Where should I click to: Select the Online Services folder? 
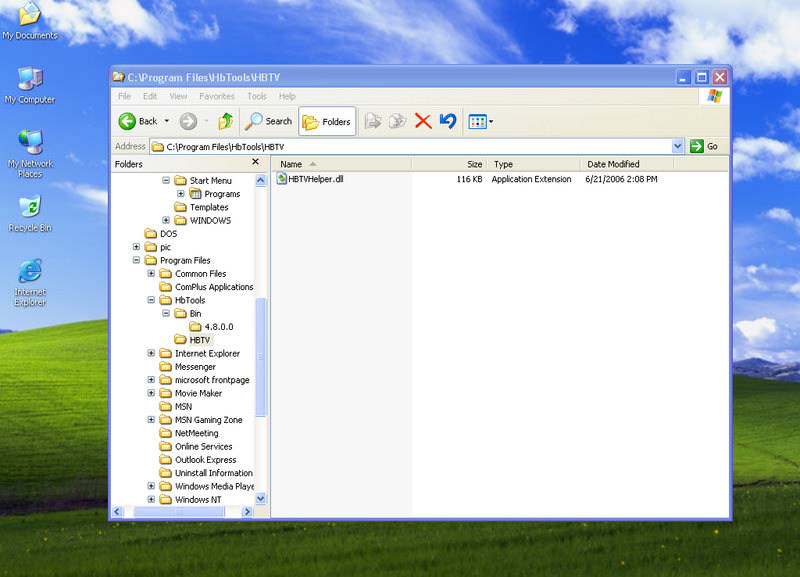click(204, 446)
